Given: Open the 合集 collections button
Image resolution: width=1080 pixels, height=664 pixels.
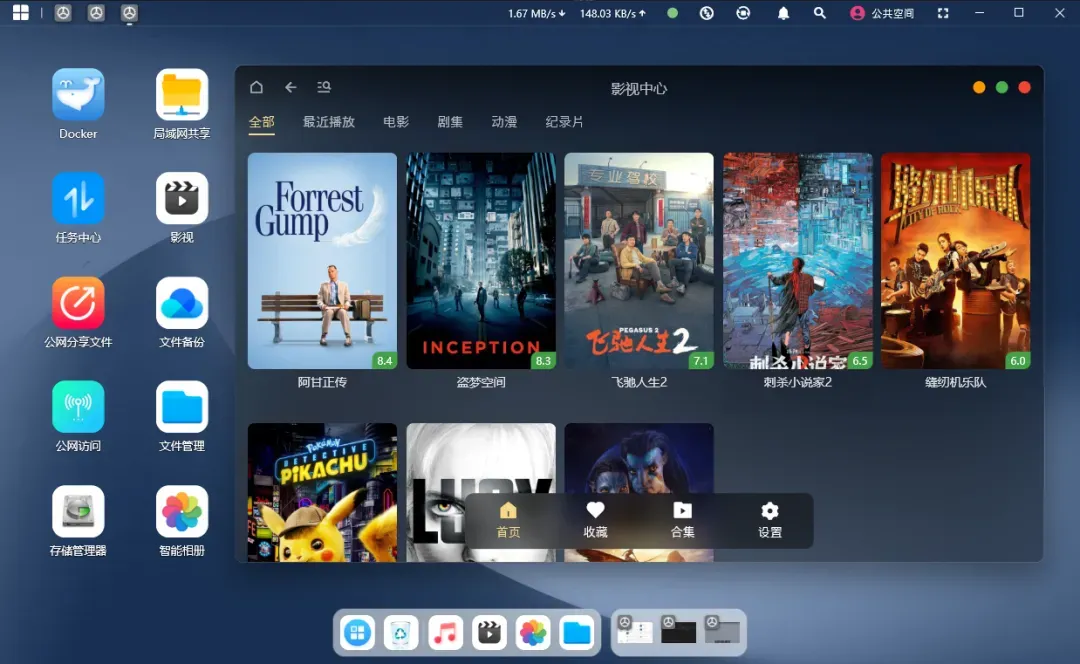Looking at the screenshot, I should 682,519.
